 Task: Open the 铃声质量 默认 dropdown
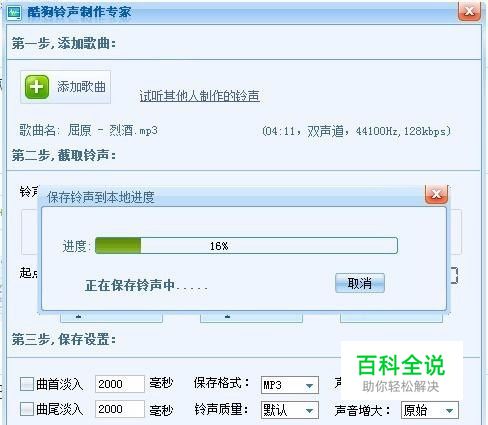click(x=290, y=410)
